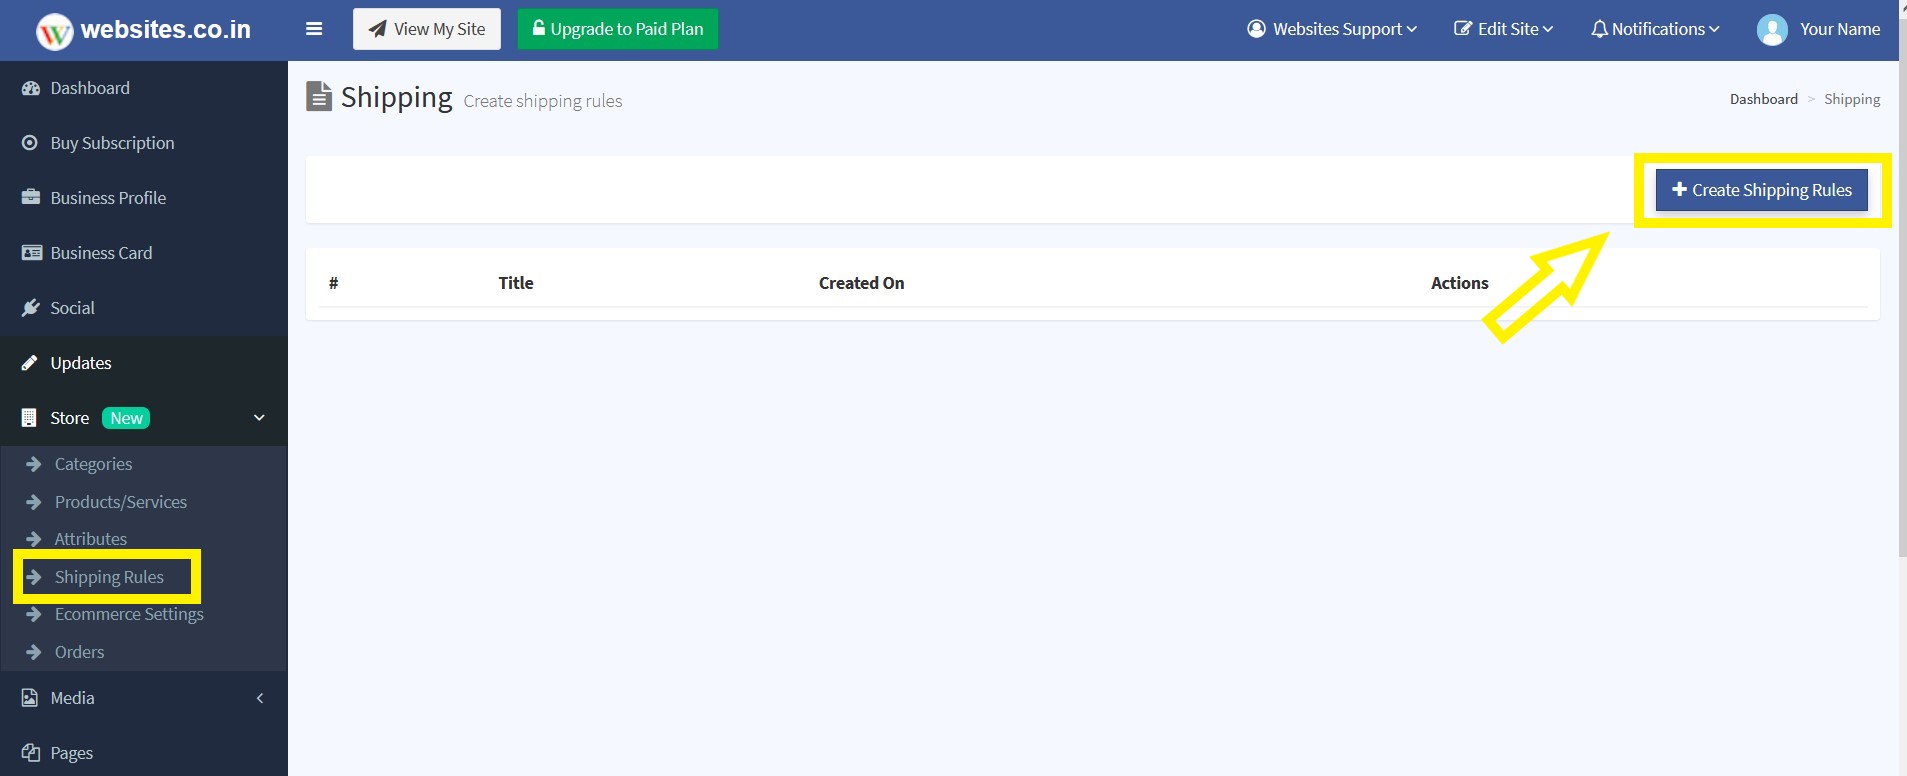Screen dimensions: 1907x776
Task: Click the Websites Support person icon
Action: (1256, 29)
